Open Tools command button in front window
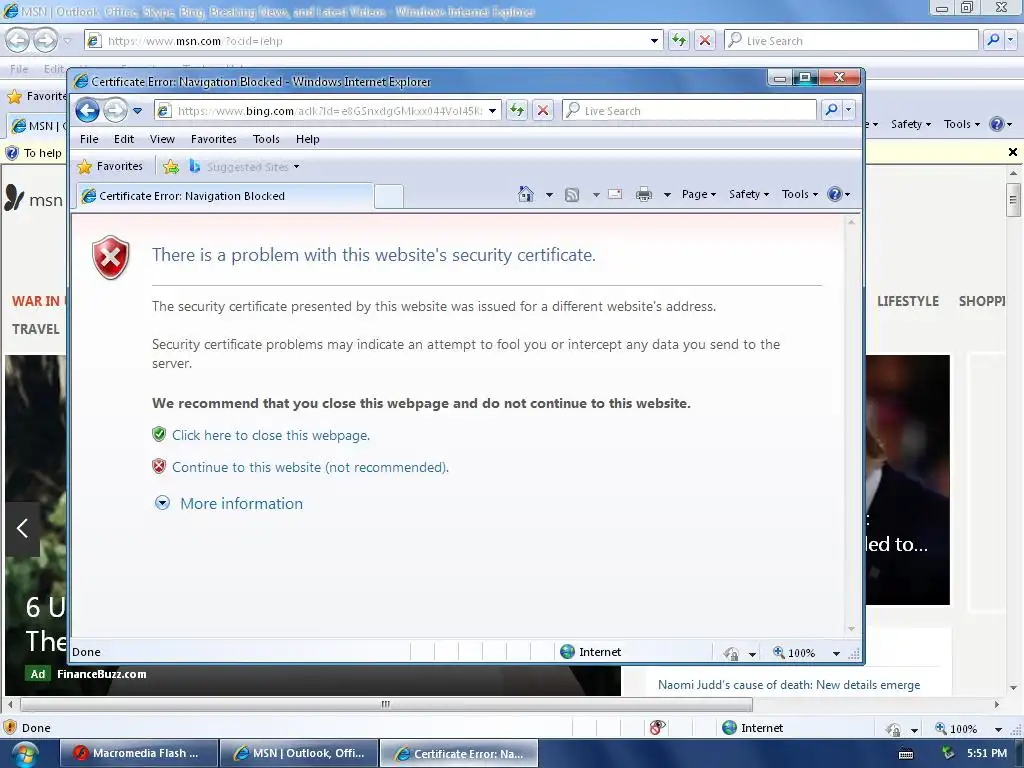Screen dimensions: 1024x768 [x=799, y=194]
